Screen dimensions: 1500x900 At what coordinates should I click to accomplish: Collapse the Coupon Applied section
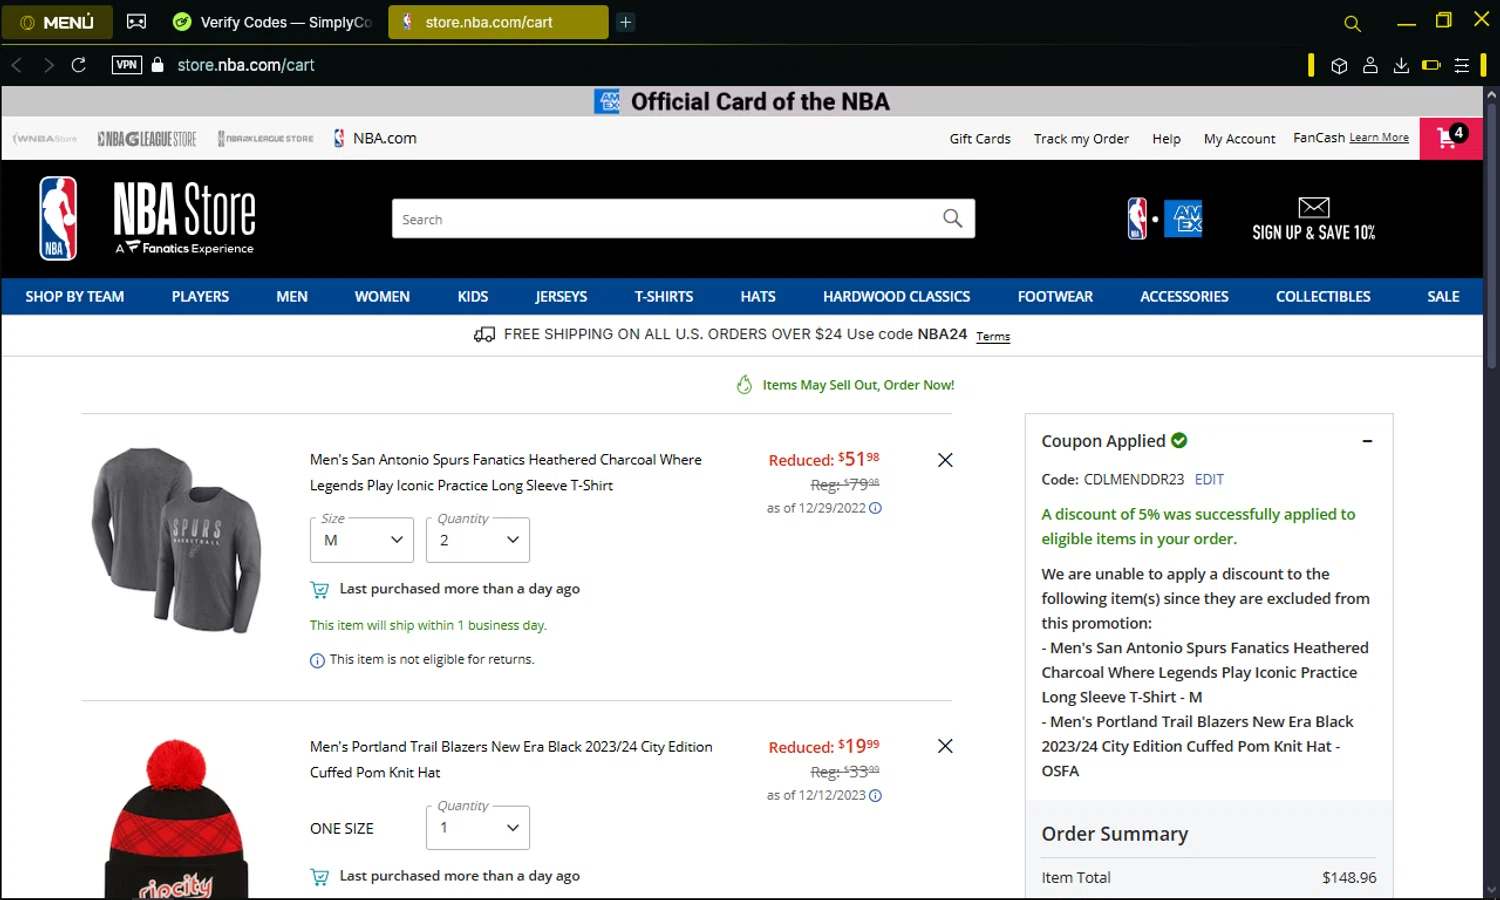pyautogui.click(x=1367, y=441)
